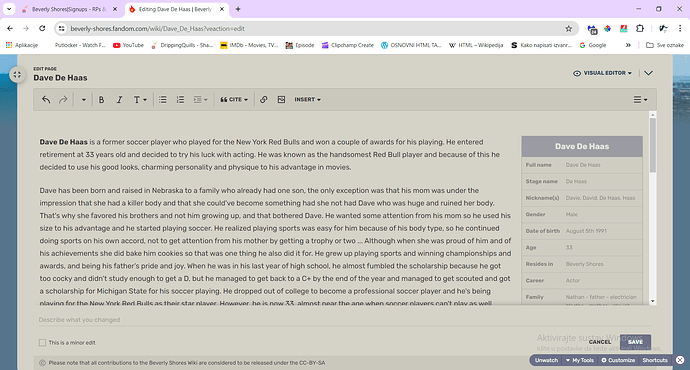Check 'This is a minor edit' box

[42, 342]
